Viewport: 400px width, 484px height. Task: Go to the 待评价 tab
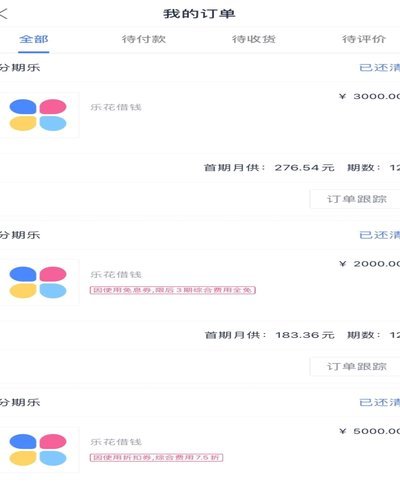tap(364, 39)
